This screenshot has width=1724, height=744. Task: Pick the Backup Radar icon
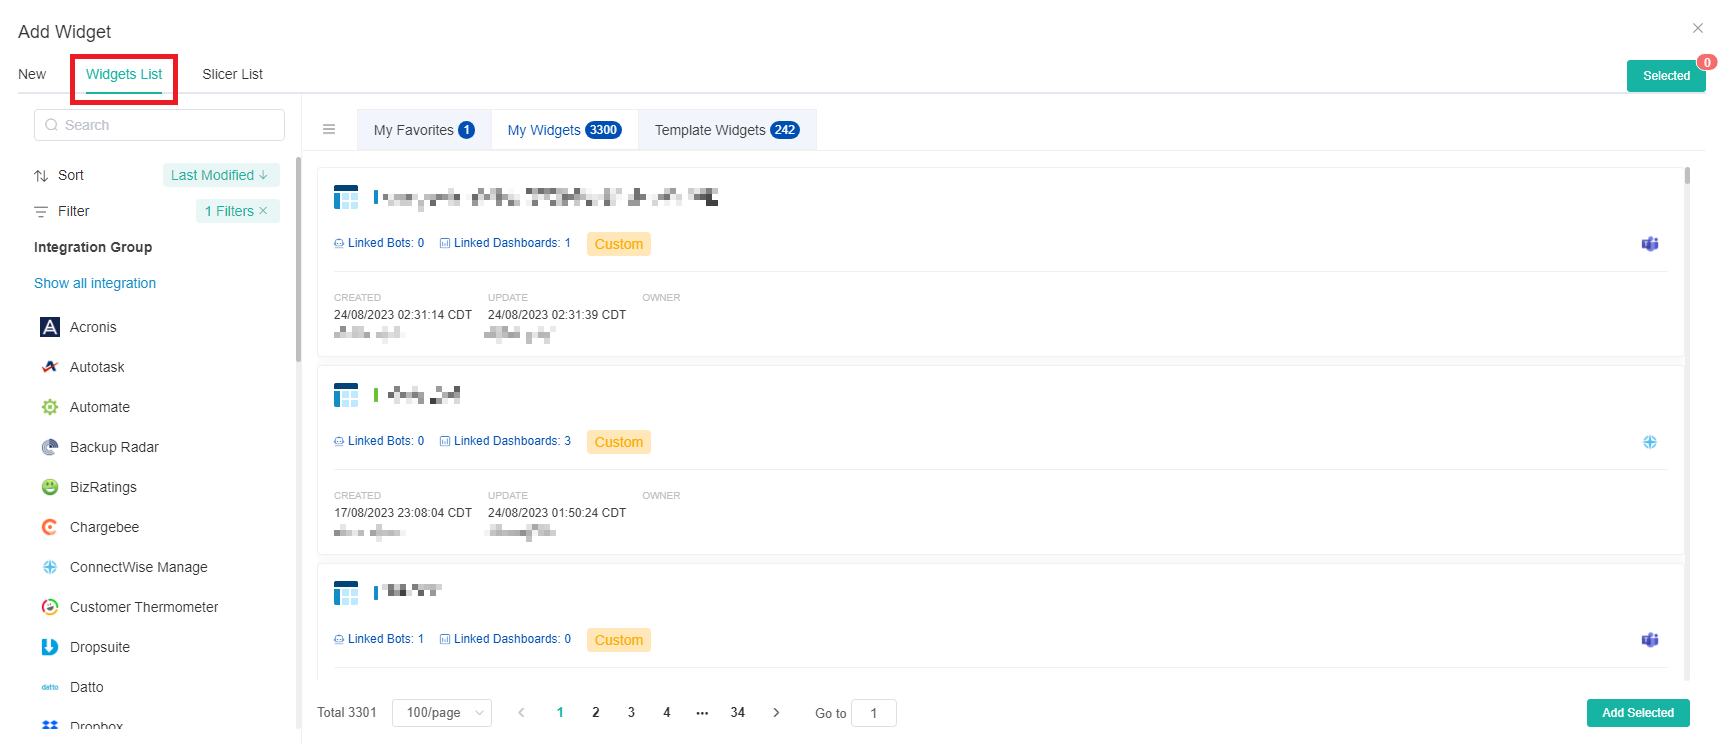(x=50, y=447)
